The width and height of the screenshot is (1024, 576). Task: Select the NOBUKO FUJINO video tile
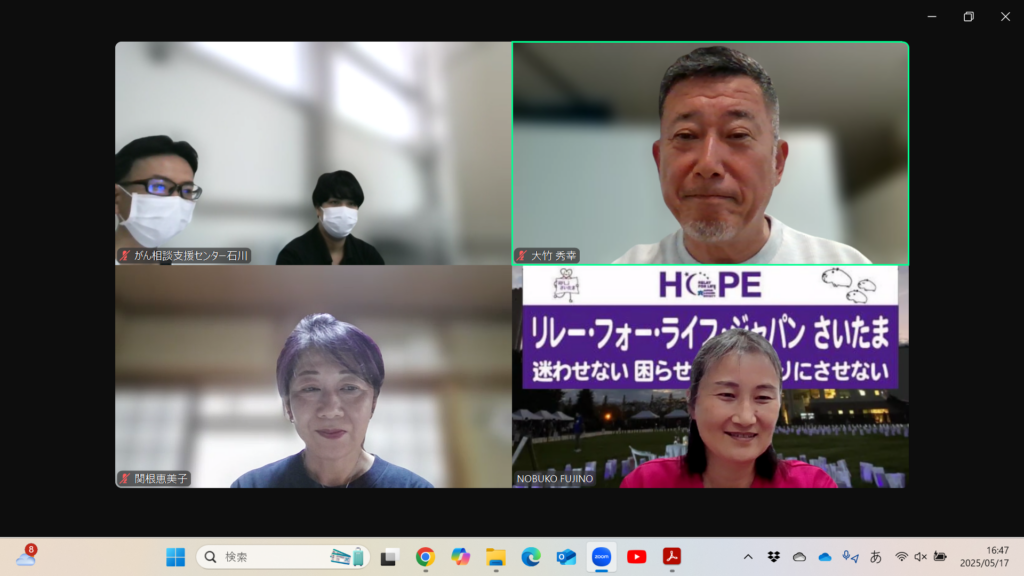710,377
